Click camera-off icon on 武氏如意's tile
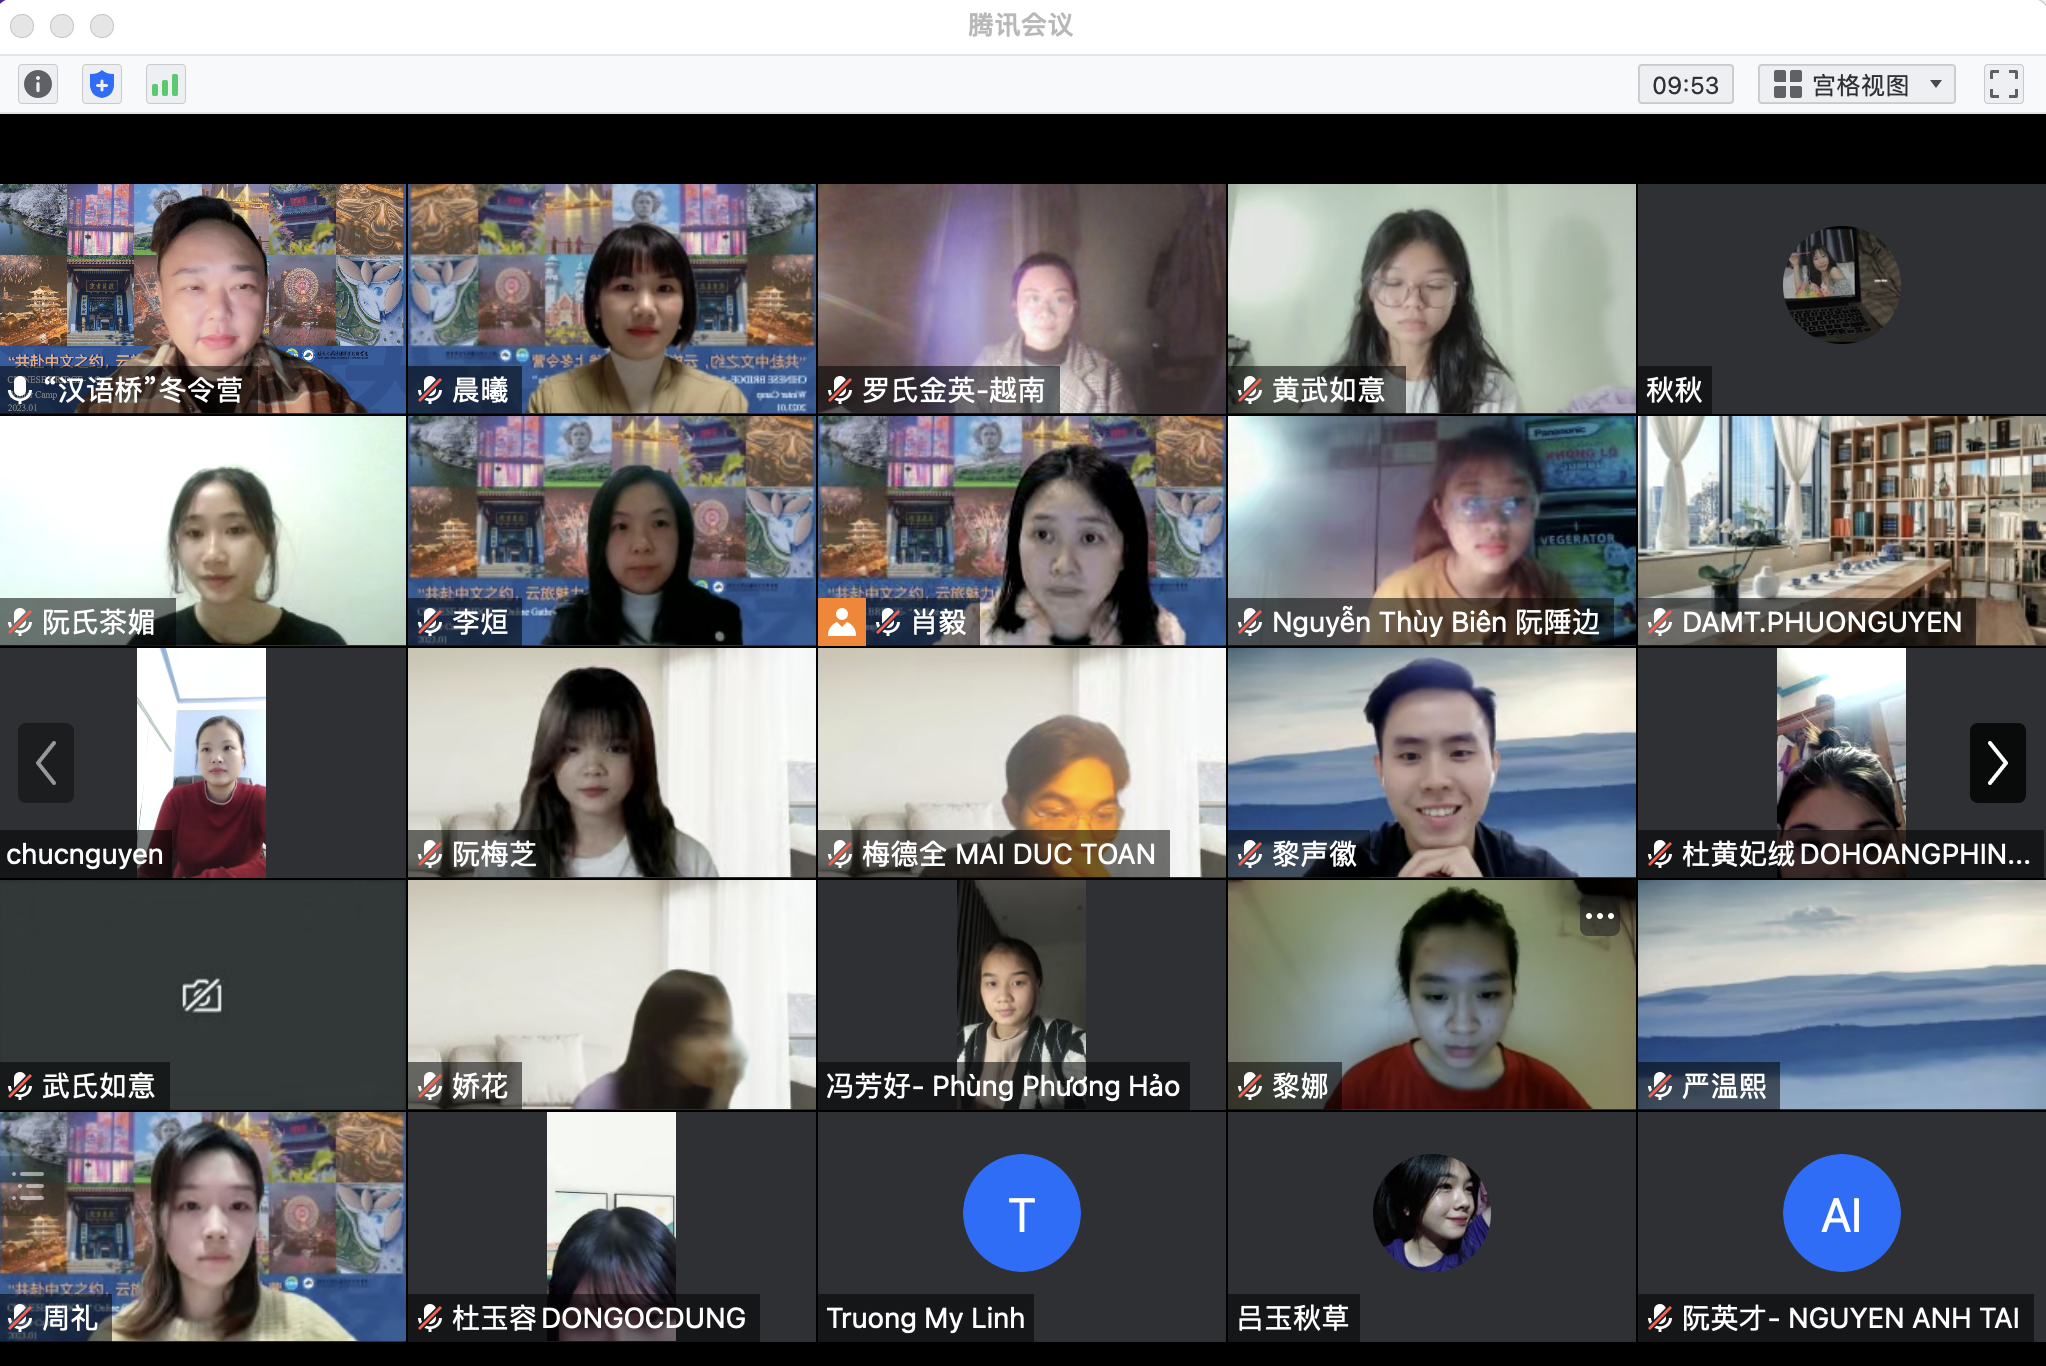2046x1366 pixels. [202, 995]
